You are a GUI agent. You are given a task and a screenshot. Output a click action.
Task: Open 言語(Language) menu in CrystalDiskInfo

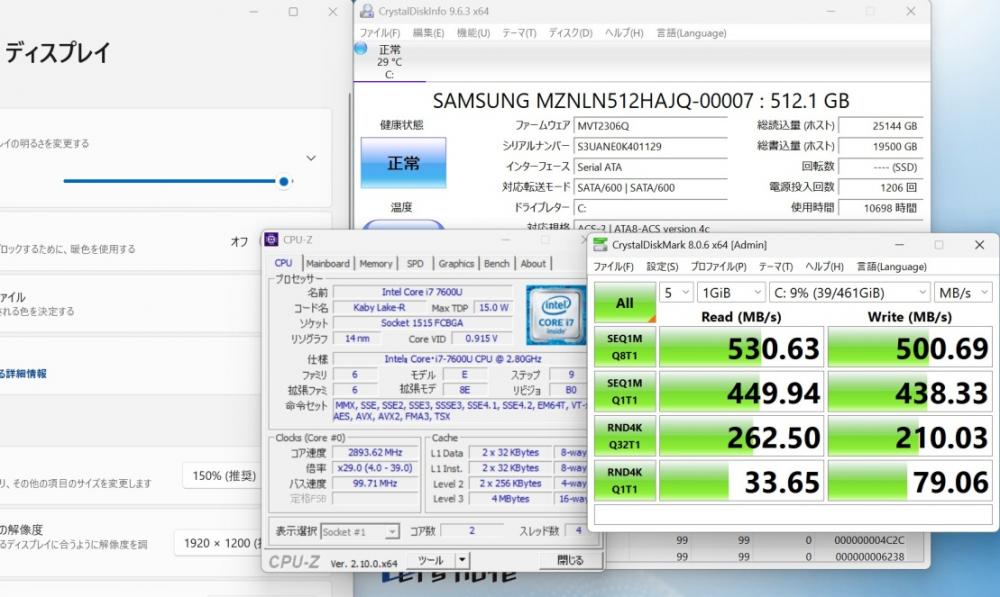[691, 33]
